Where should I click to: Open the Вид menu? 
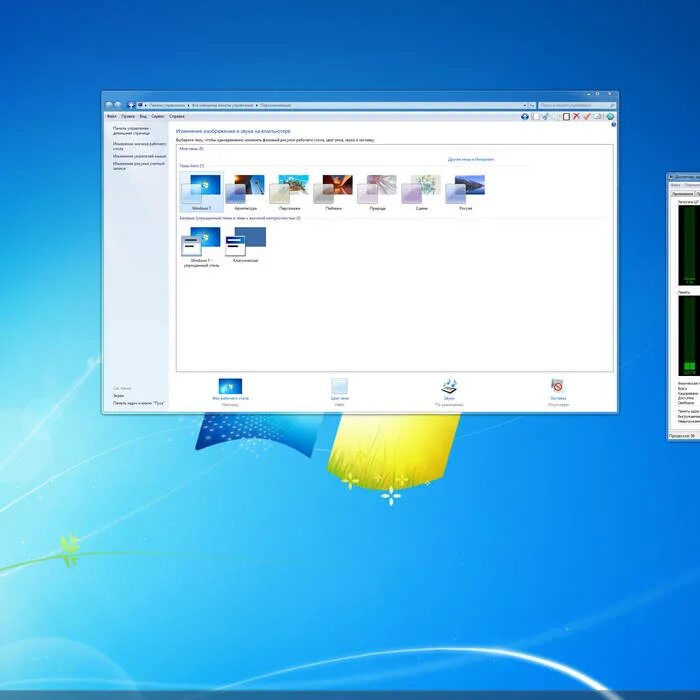click(x=143, y=116)
